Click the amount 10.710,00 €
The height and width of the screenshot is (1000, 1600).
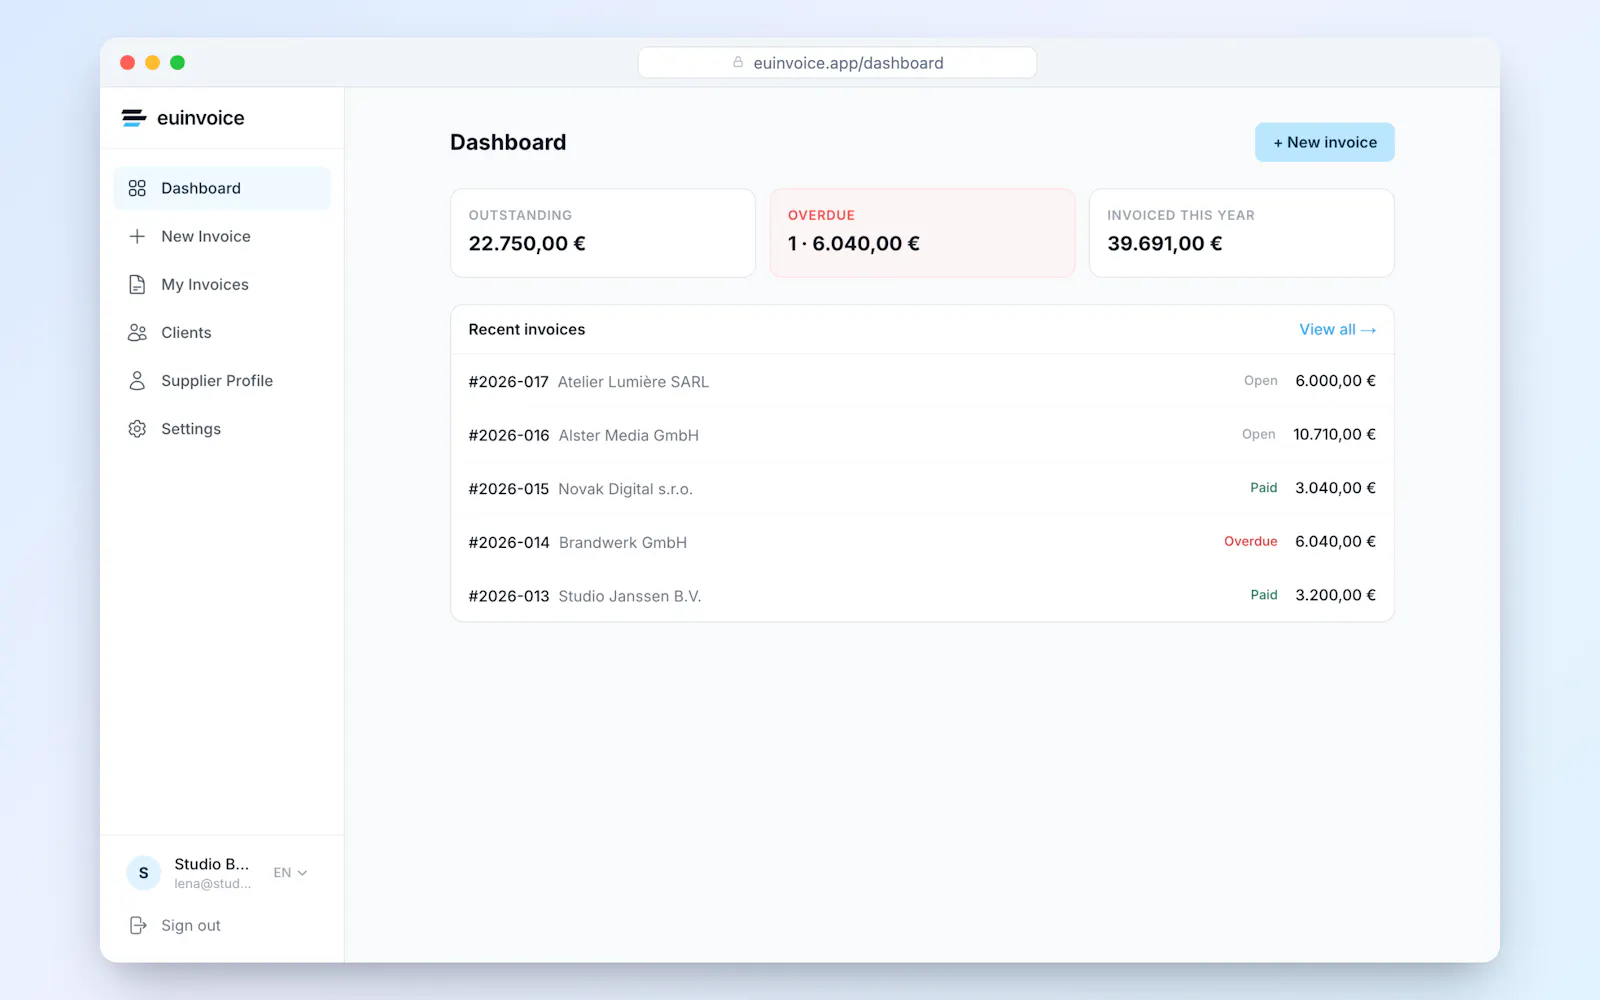[x=1334, y=434]
